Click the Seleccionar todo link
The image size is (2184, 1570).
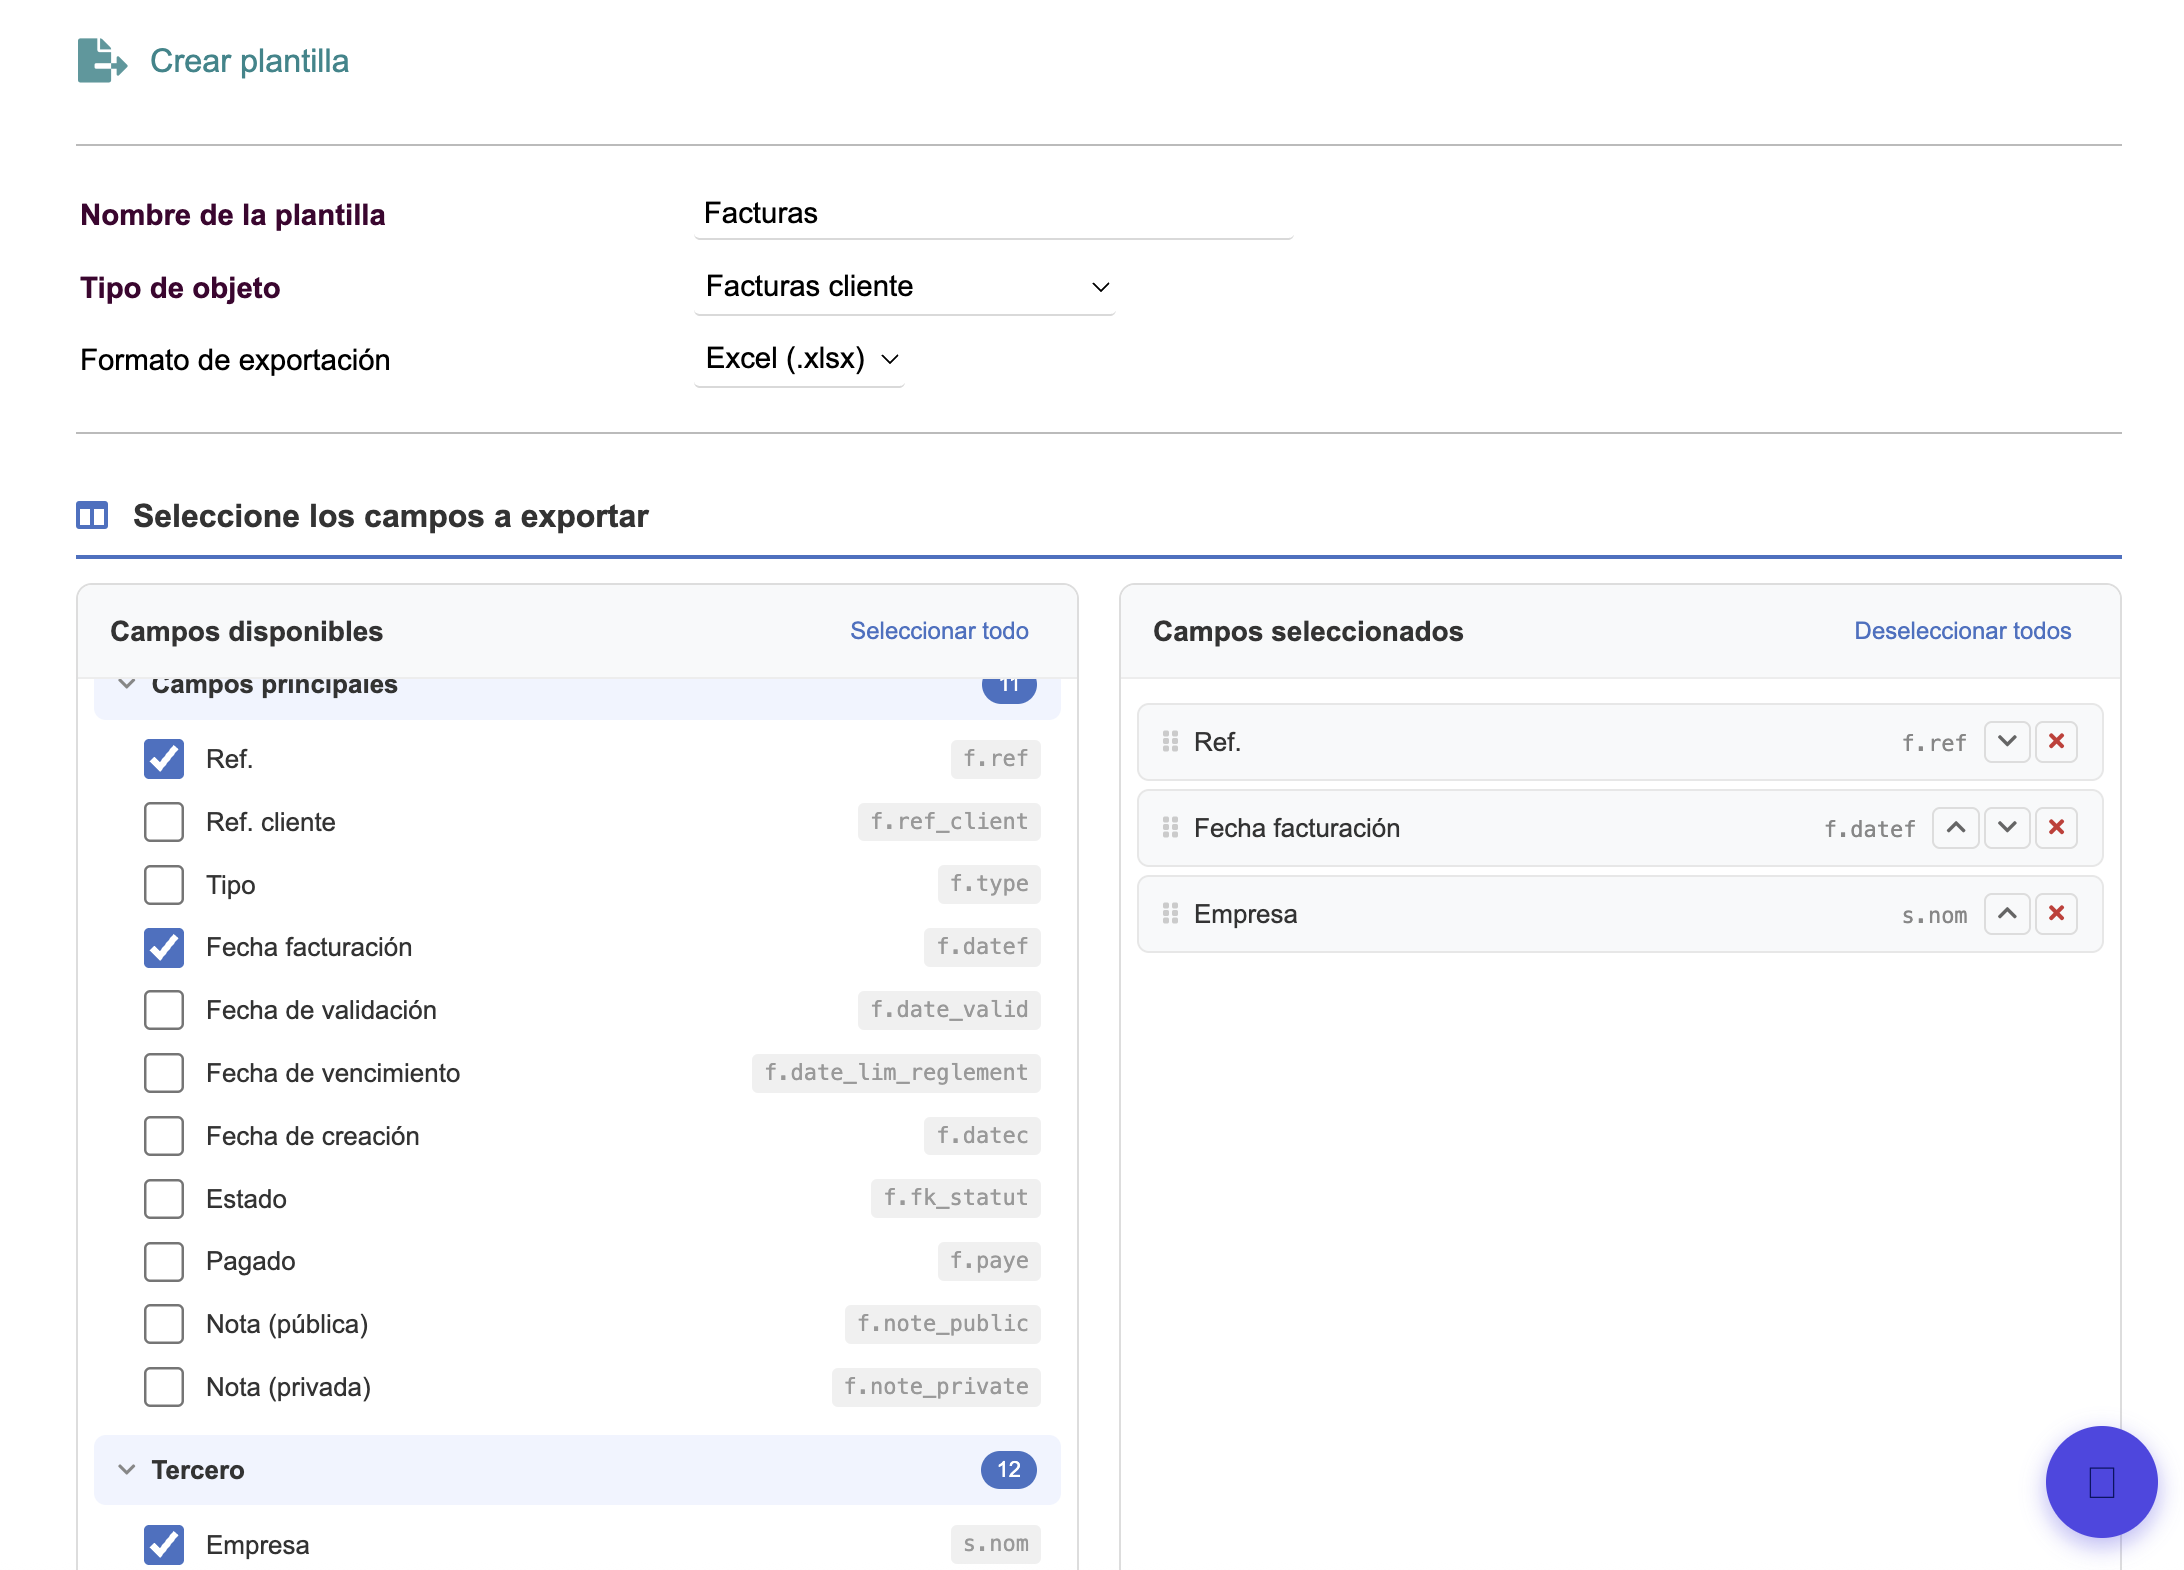938,631
